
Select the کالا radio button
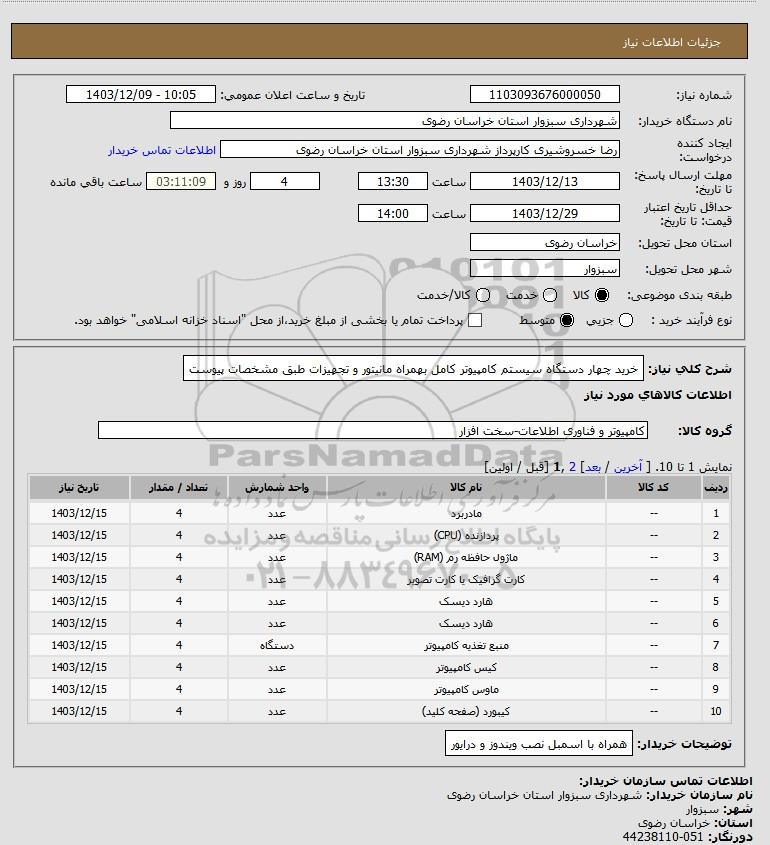[601, 295]
